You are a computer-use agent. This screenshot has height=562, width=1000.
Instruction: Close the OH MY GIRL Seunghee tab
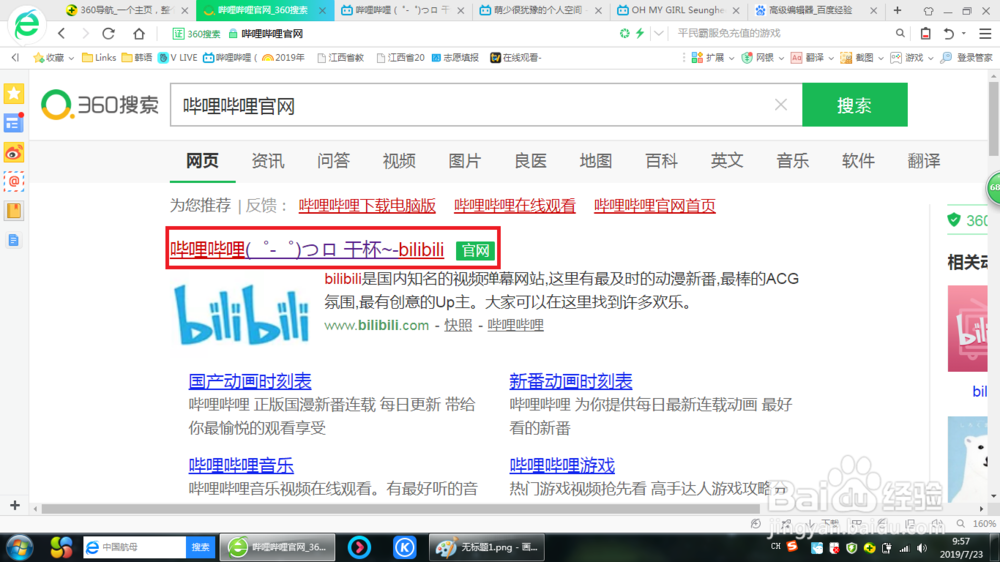pyautogui.click(x=736, y=11)
